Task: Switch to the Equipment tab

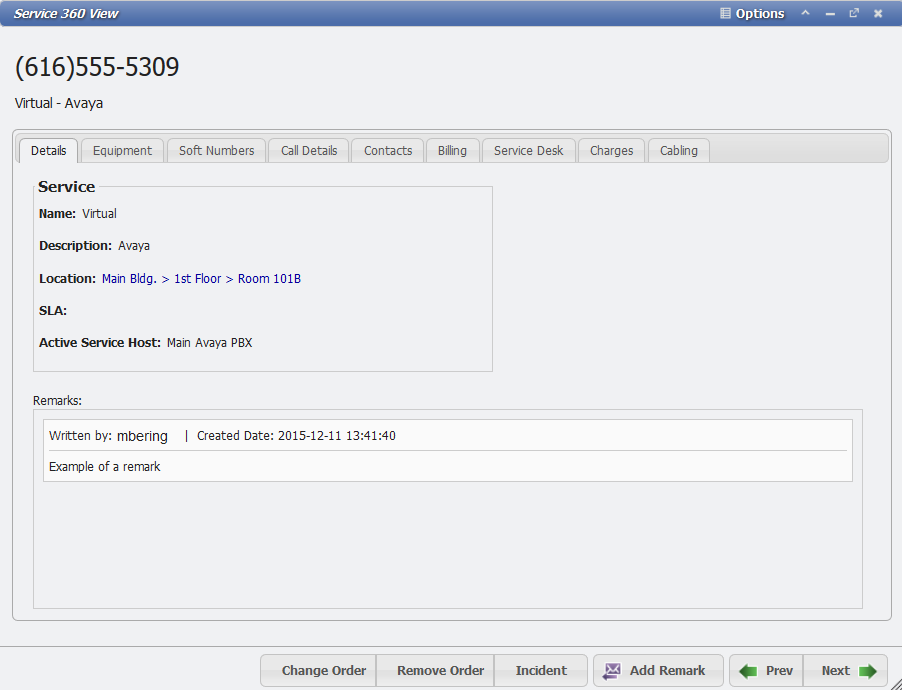Action: click(122, 150)
